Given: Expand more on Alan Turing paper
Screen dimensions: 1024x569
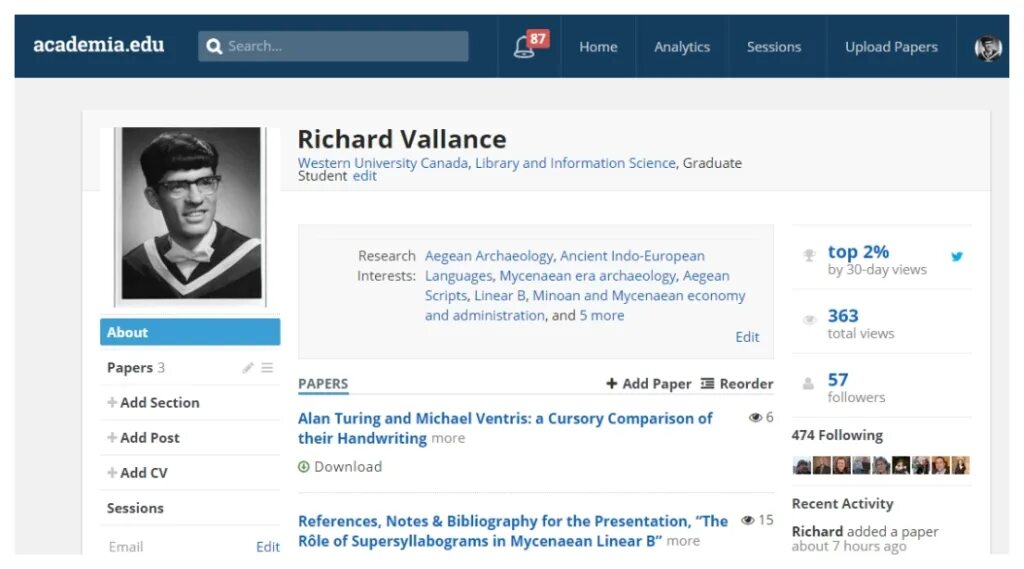Looking at the screenshot, I should (x=448, y=438).
